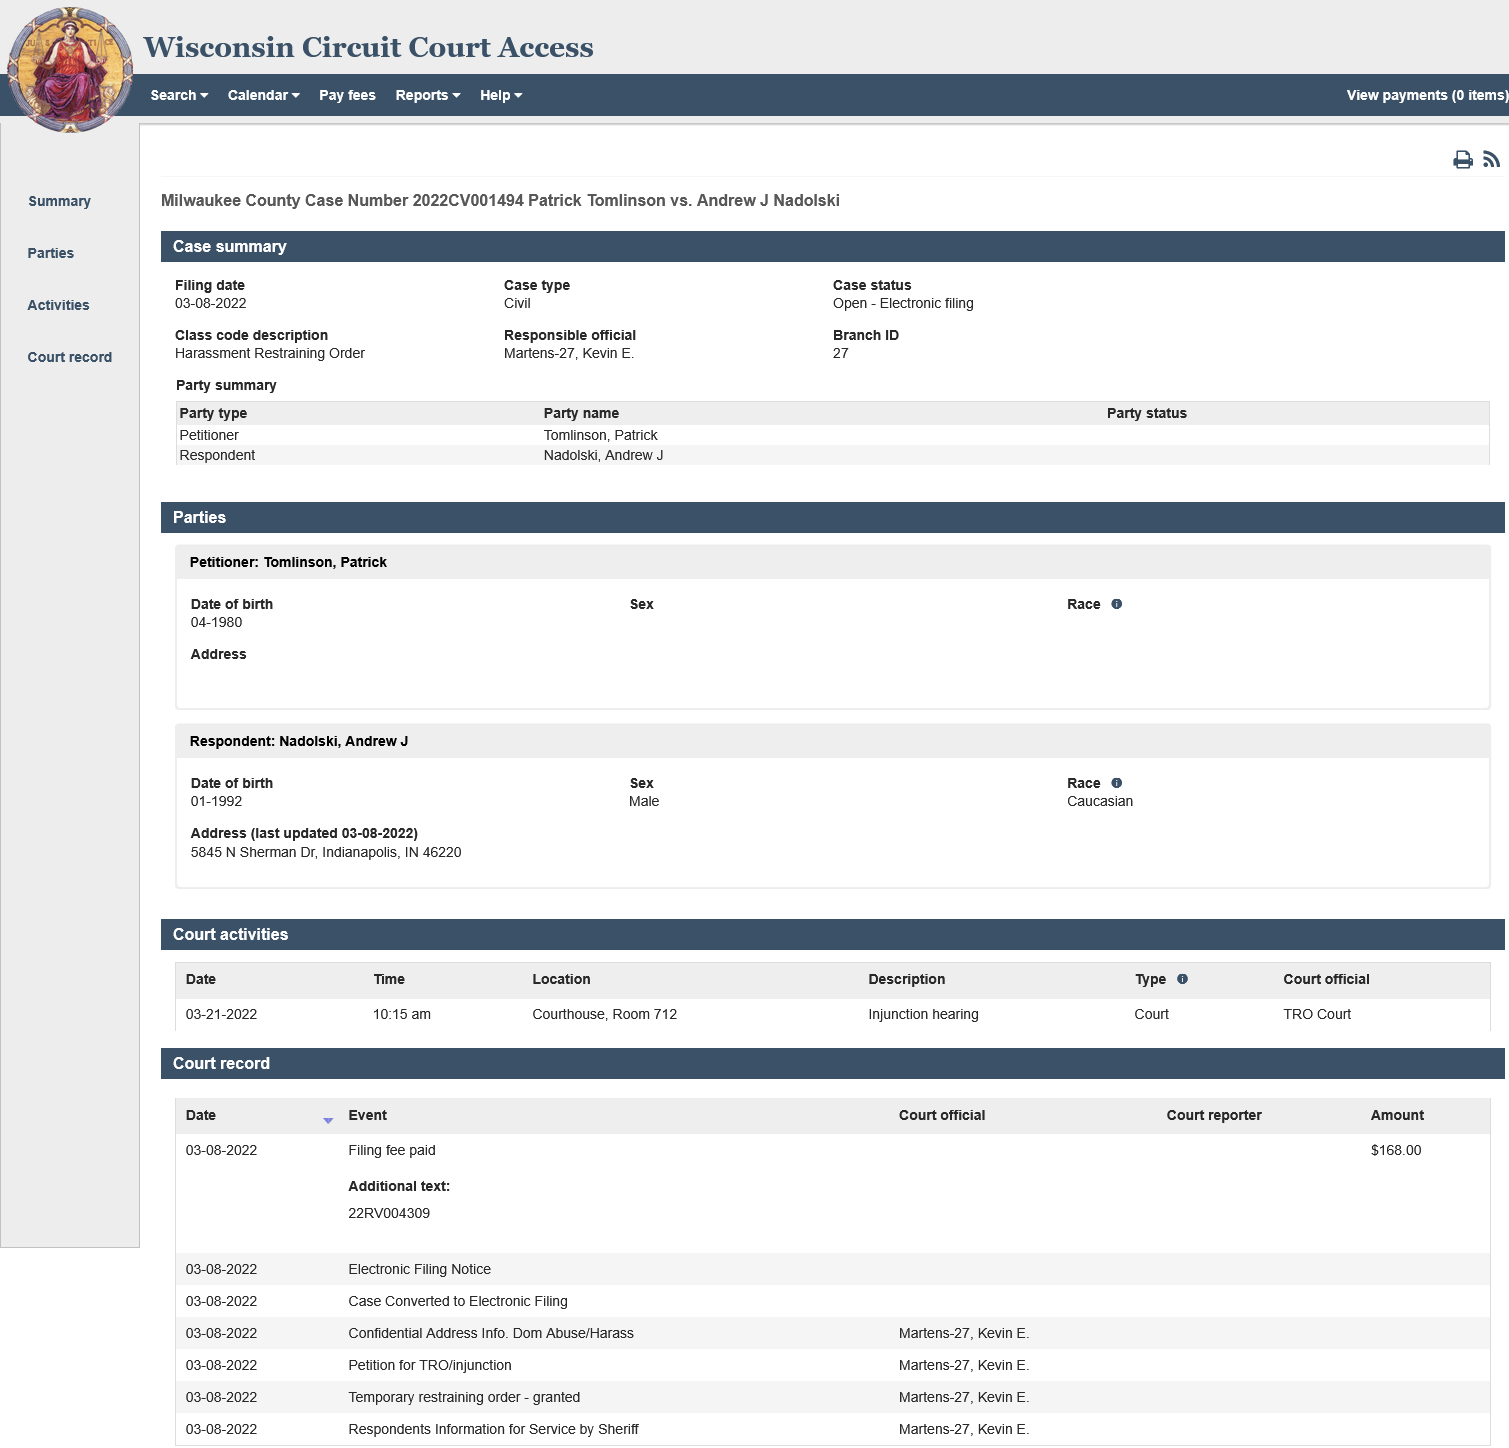Open the Reports dropdown menu
The height and width of the screenshot is (1448, 1509).
point(427,95)
